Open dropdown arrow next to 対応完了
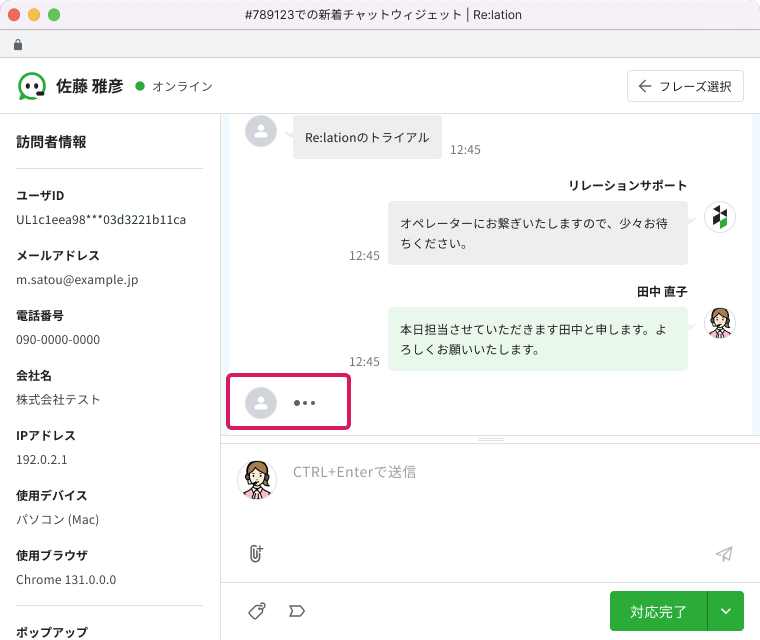 (x=725, y=611)
